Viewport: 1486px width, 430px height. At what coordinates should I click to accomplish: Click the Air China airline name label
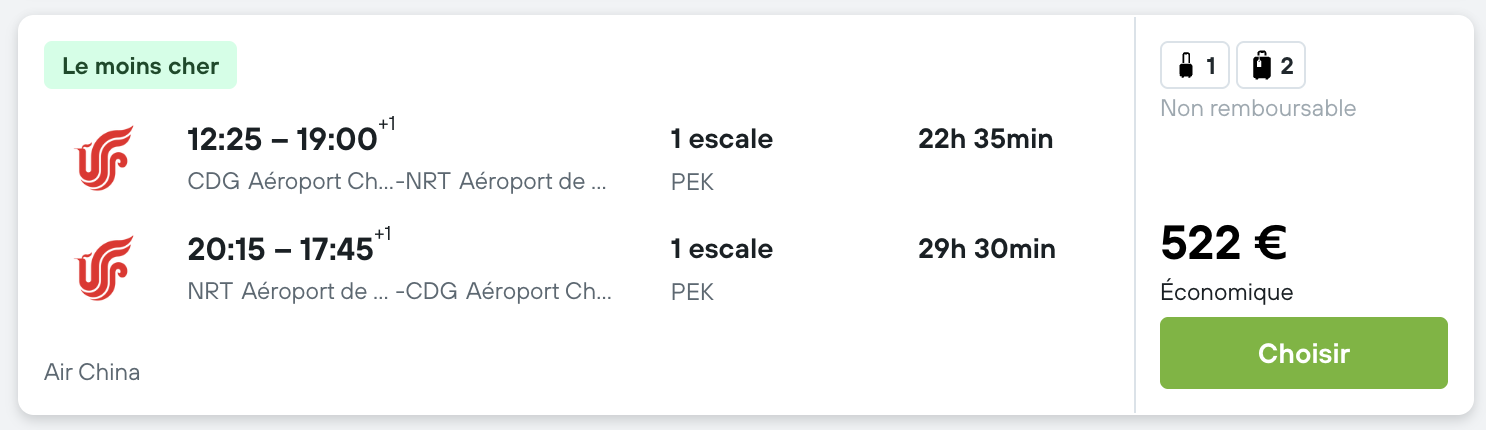click(92, 372)
